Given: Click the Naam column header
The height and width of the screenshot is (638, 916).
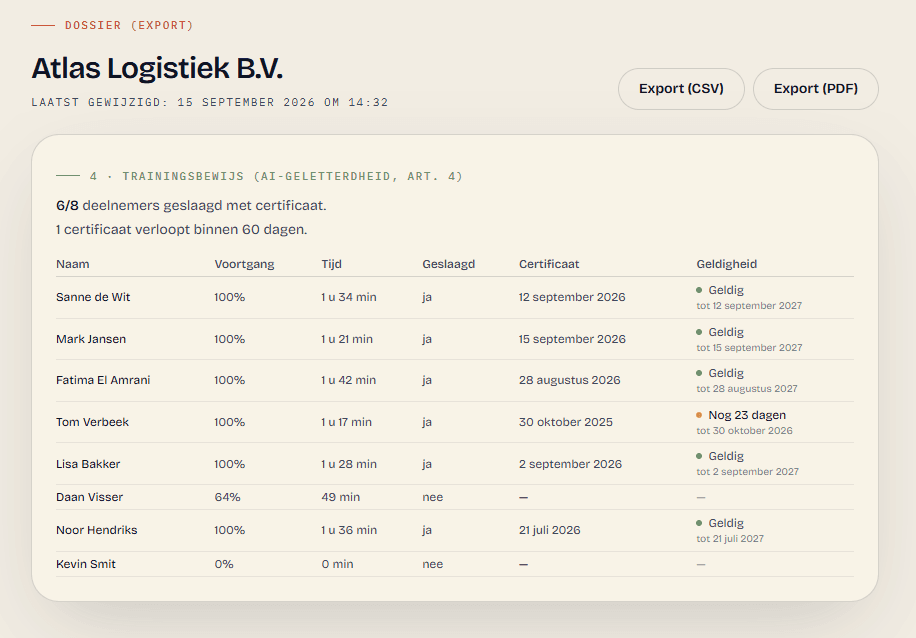Looking at the screenshot, I should click(72, 264).
